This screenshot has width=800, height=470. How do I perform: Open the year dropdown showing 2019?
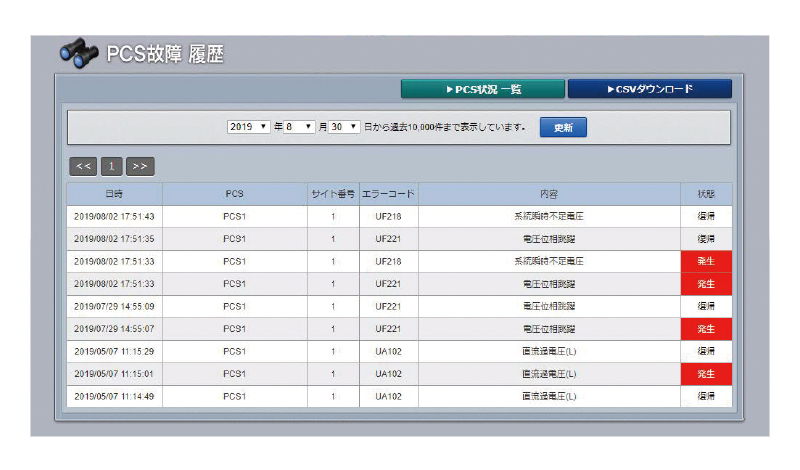coord(248,127)
